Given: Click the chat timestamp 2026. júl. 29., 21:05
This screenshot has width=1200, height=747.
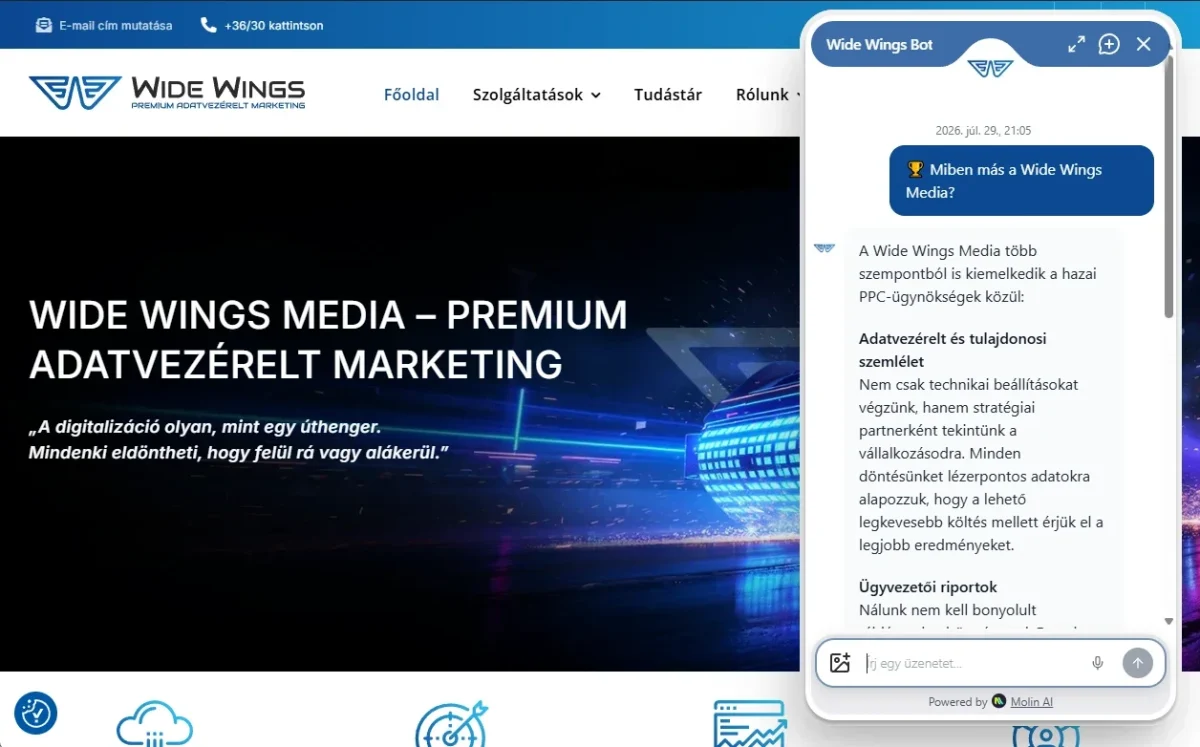Looking at the screenshot, I should pos(983,131).
